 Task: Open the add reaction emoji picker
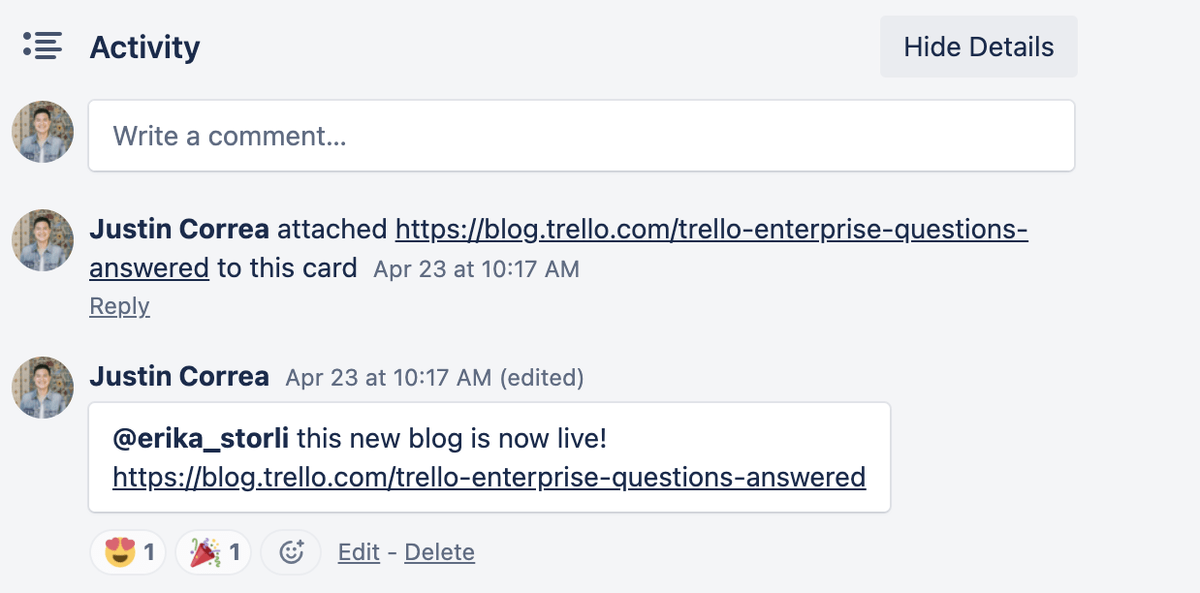tap(291, 552)
